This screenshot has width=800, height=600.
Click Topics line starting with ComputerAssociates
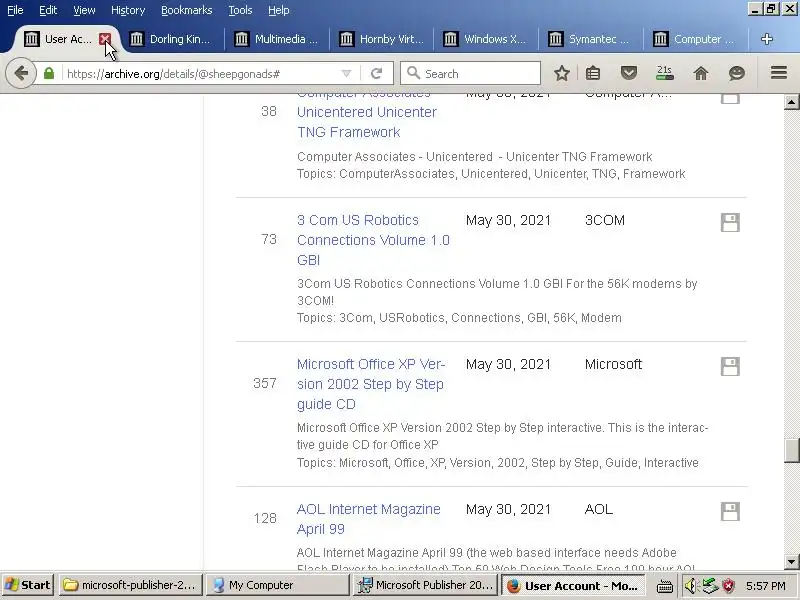pyautogui.click(x=491, y=174)
